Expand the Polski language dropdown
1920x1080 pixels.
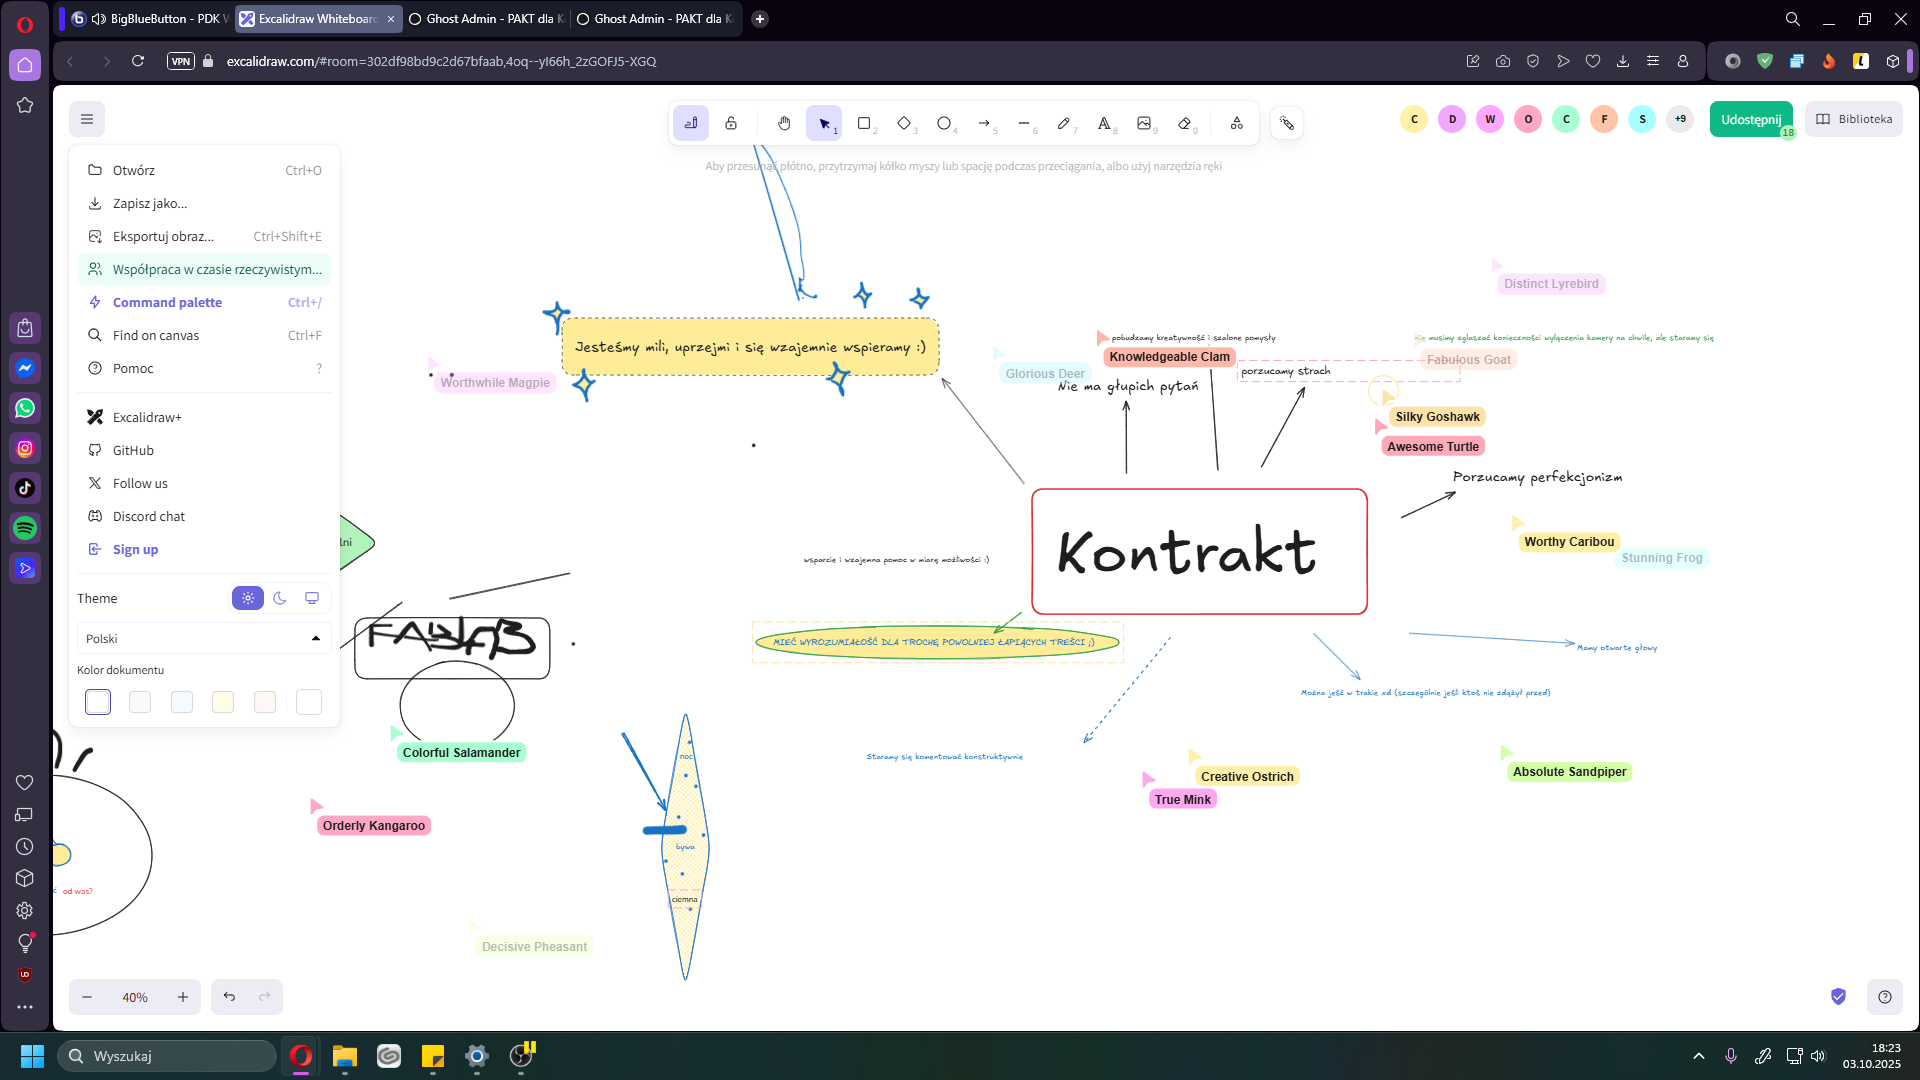(x=204, y=638)
